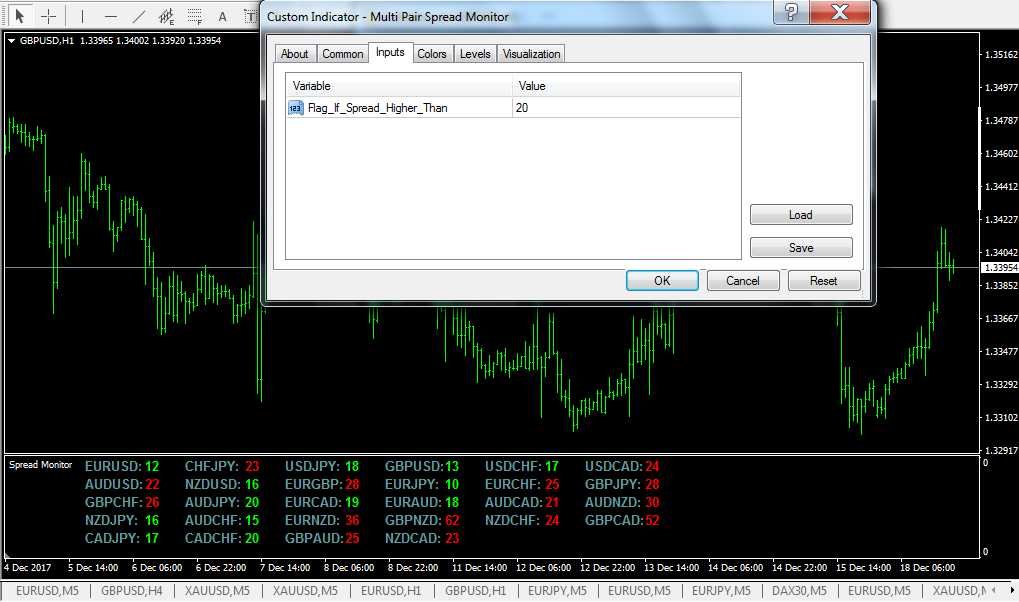1019x602 pixels.
Task: Click the CADCHF: 20 spread reading
Action: pos(222,538)
